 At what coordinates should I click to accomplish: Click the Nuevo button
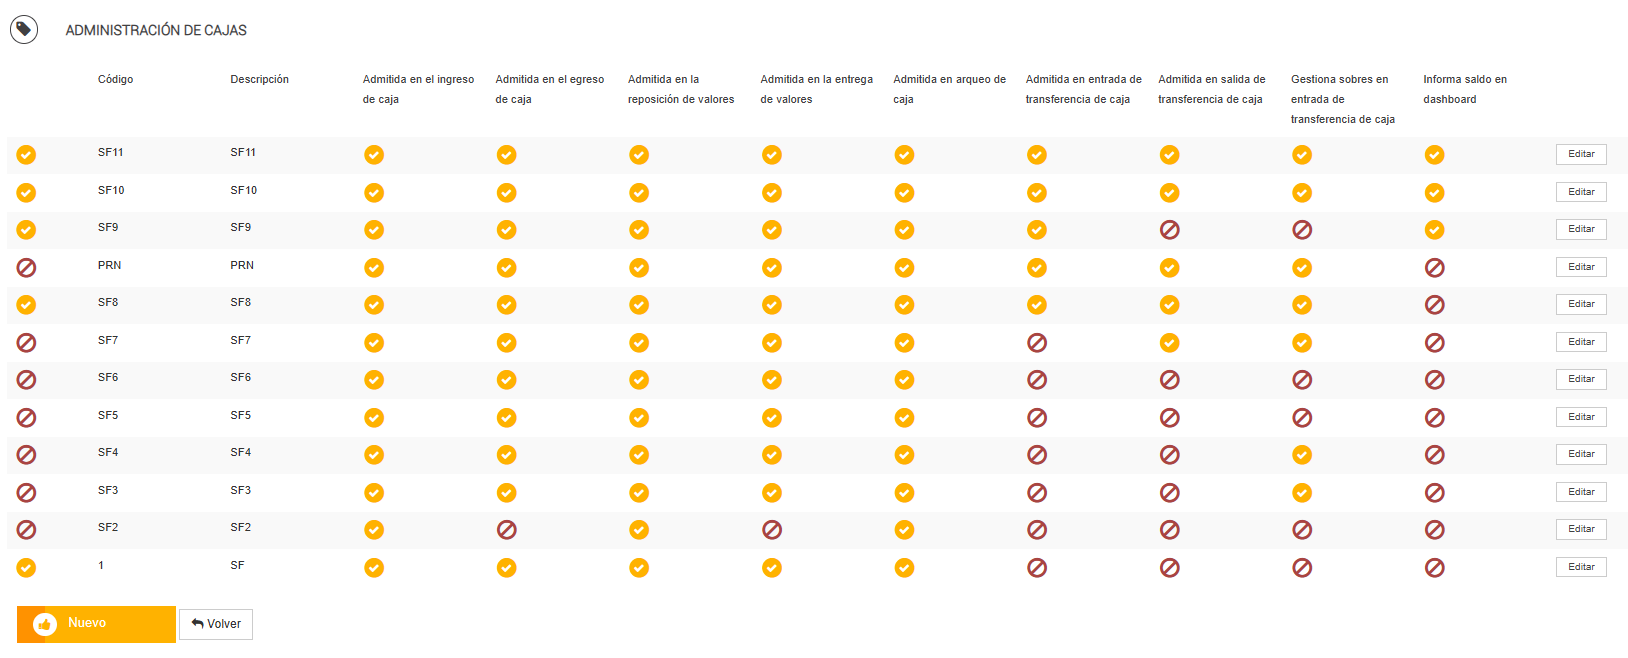[x=96, y=624]
